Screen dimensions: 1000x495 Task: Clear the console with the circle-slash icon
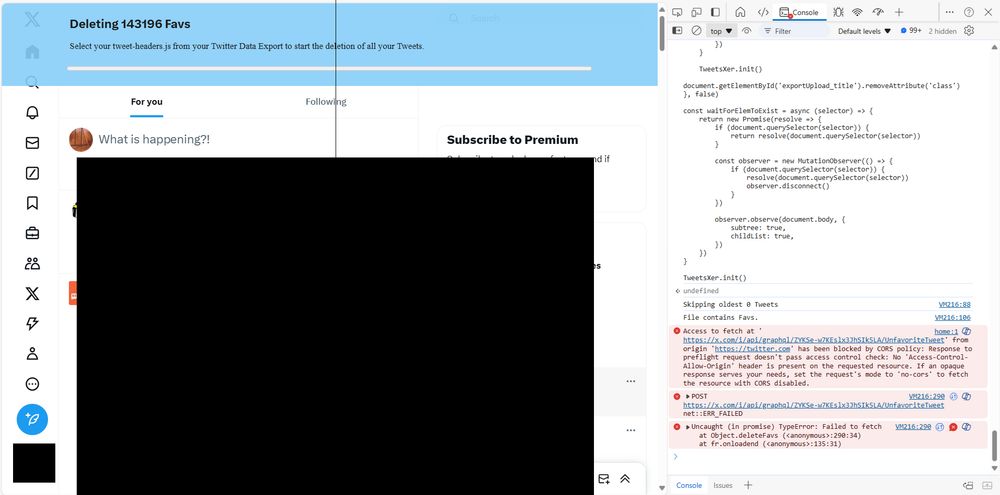click(696, 31)
